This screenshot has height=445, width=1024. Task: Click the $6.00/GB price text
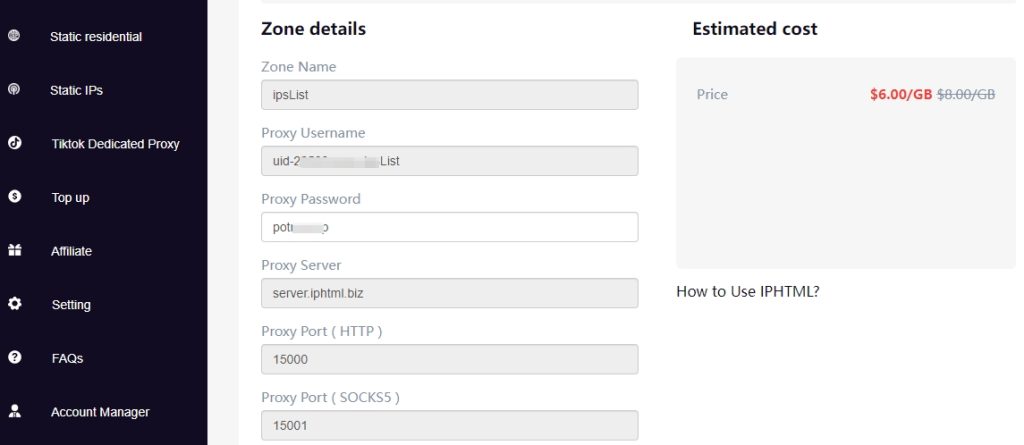click(900, 95)
